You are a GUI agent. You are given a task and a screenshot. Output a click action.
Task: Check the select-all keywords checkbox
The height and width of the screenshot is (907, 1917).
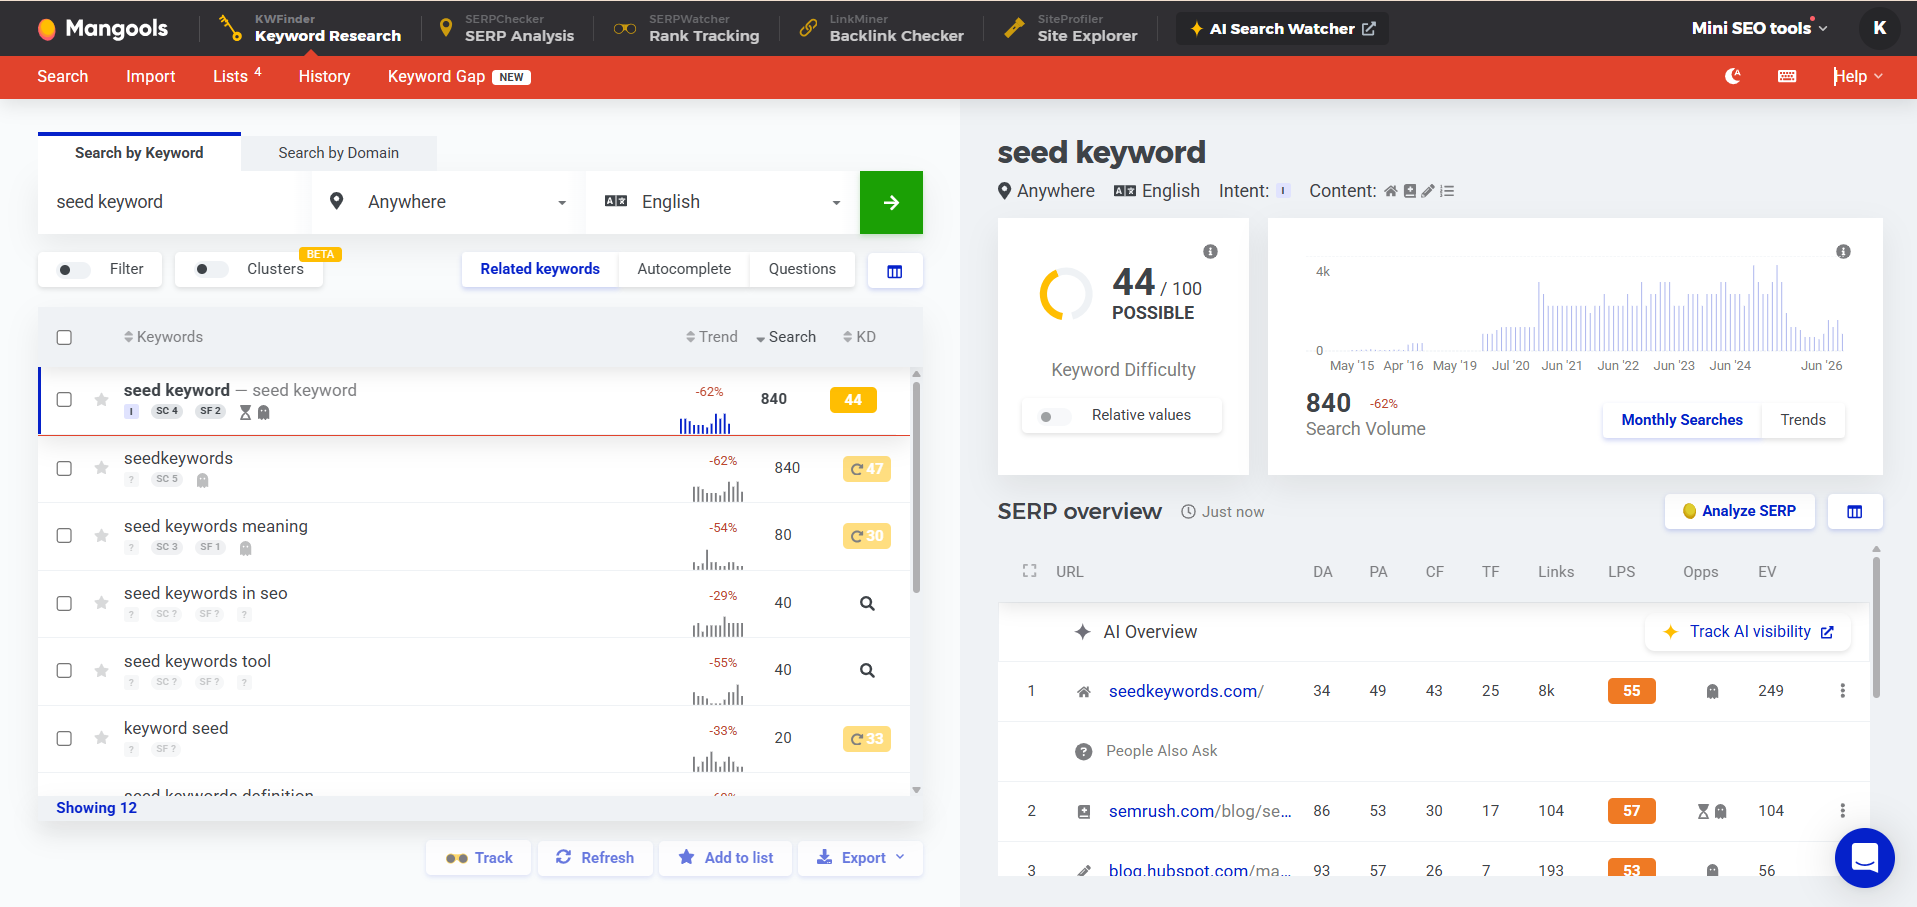point(64,337)
